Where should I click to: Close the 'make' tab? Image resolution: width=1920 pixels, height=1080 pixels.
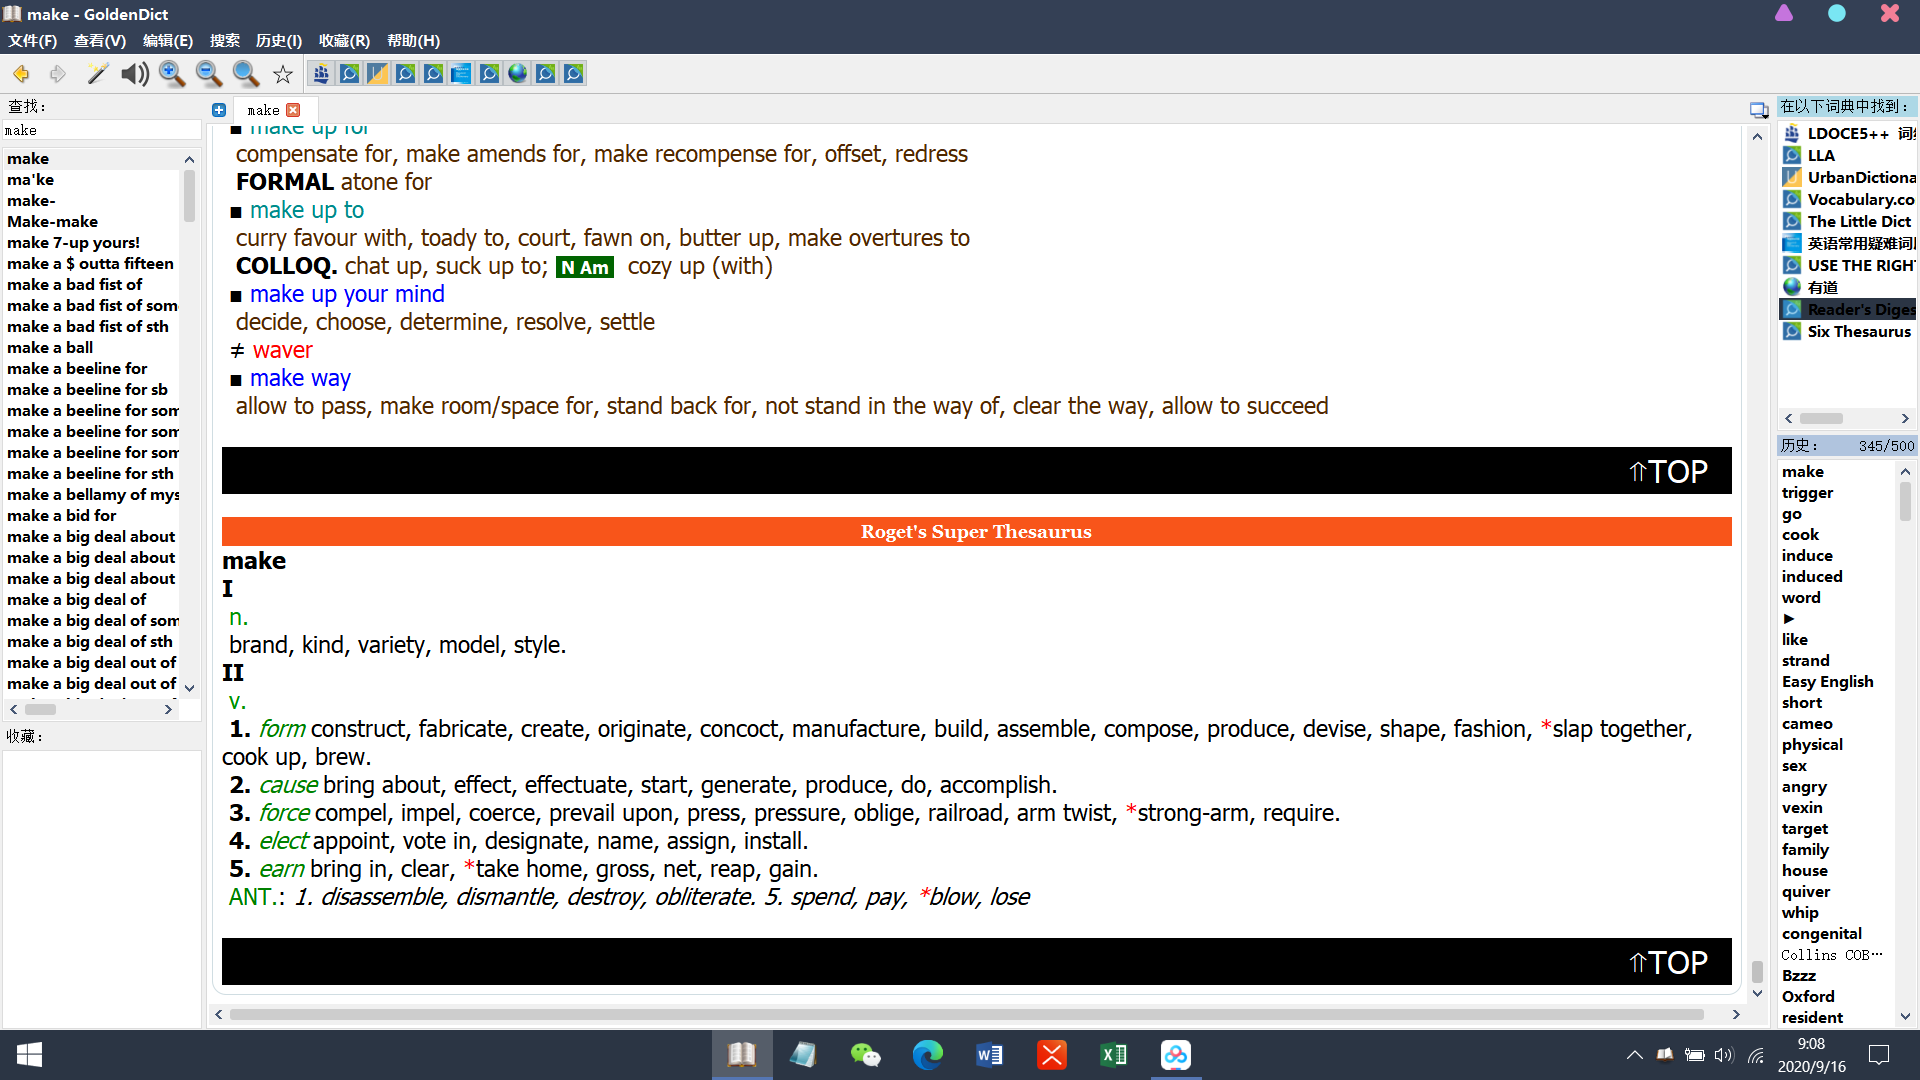(x=293, y=110)
